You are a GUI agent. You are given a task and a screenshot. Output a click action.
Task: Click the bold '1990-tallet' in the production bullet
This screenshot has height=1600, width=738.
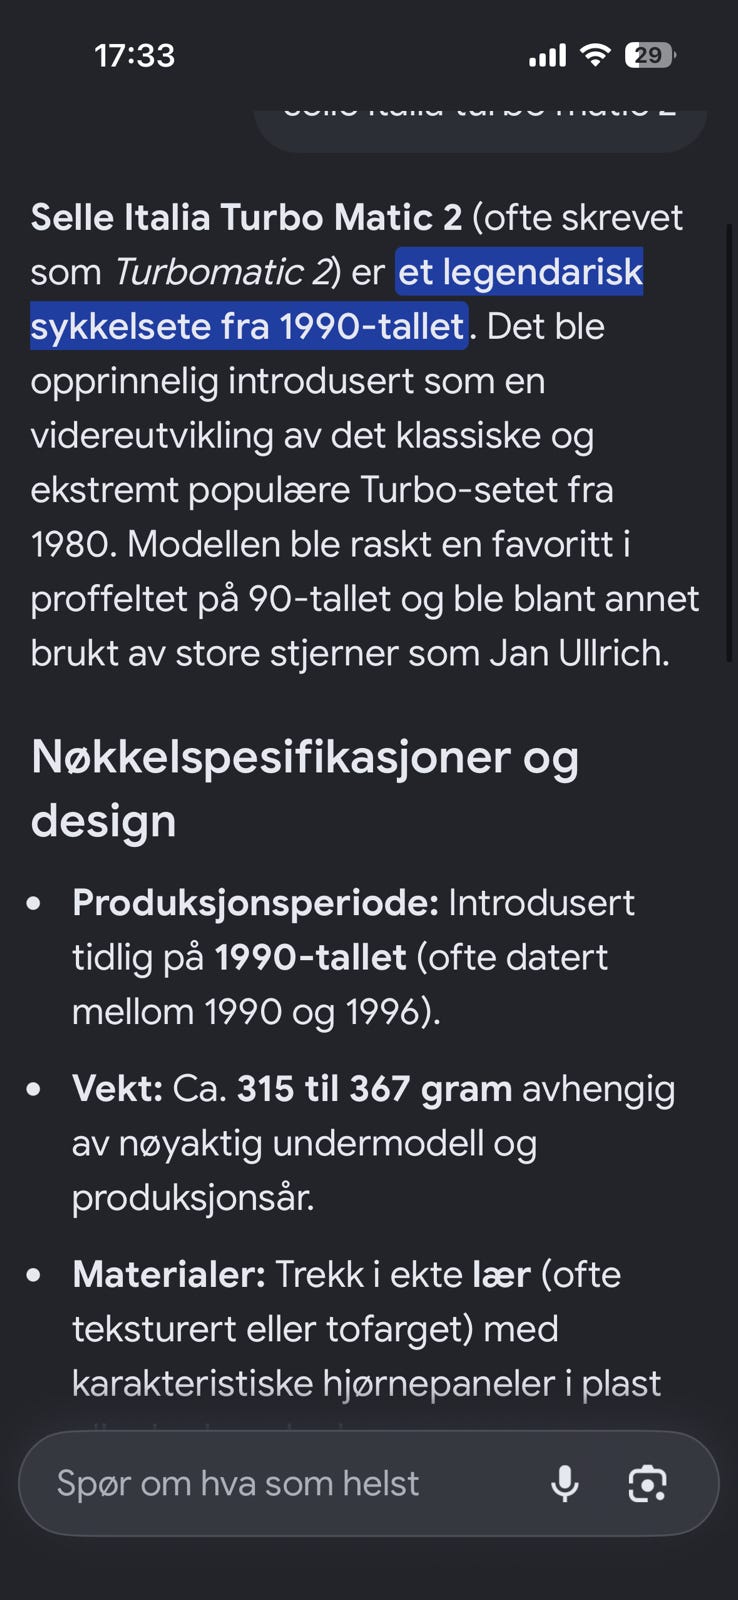click(x=311, y=958)
